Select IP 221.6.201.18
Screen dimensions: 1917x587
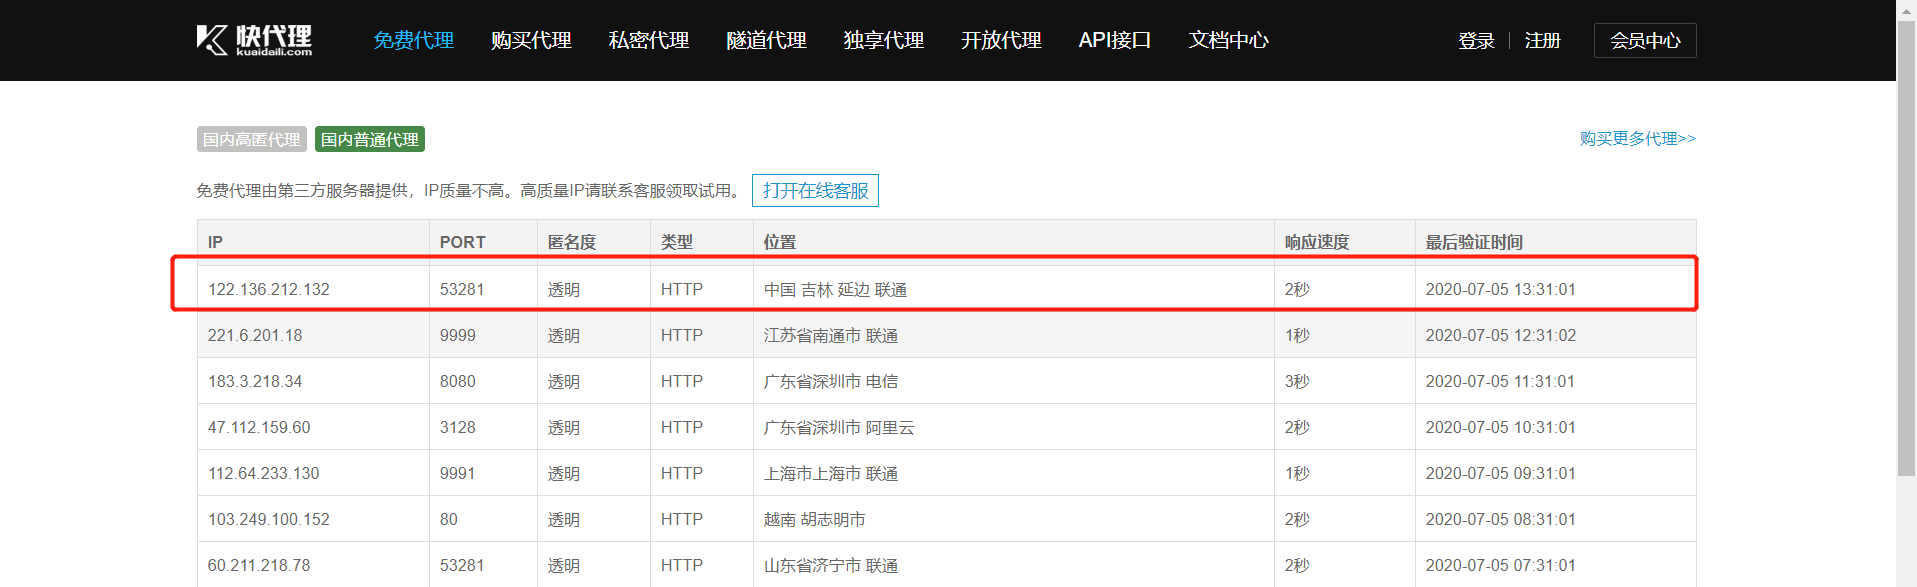point(255,335)
